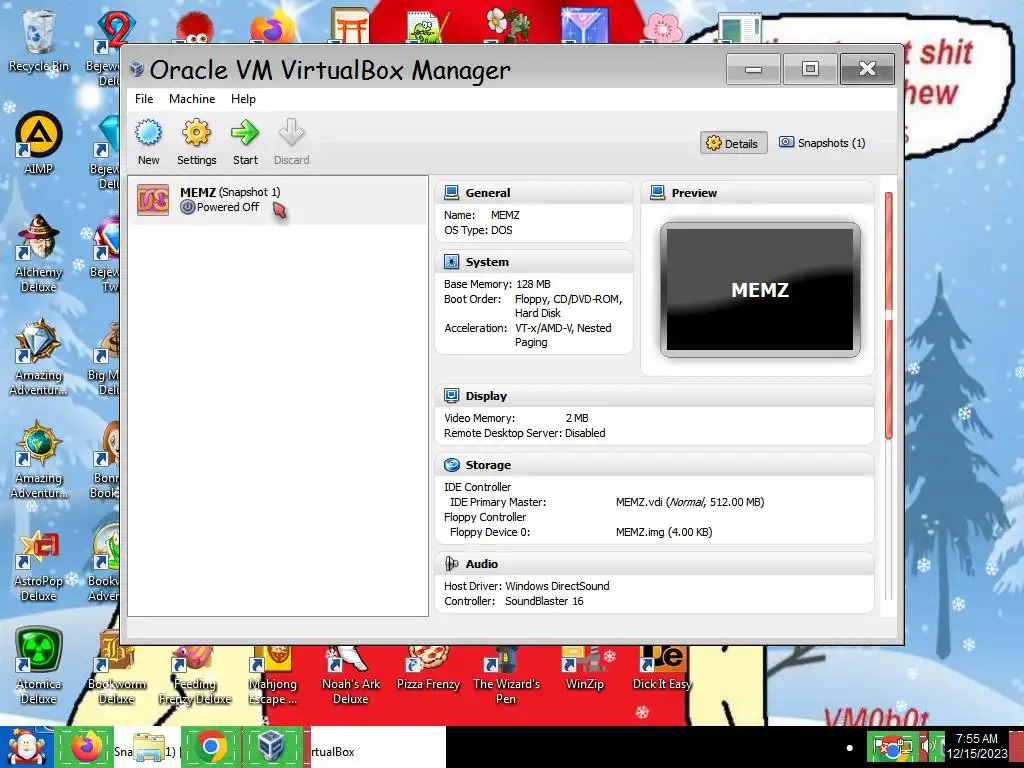Open the AstroPop Deluxe desktop shortcut
This screenshot has height=768, width=1024.
38,565
